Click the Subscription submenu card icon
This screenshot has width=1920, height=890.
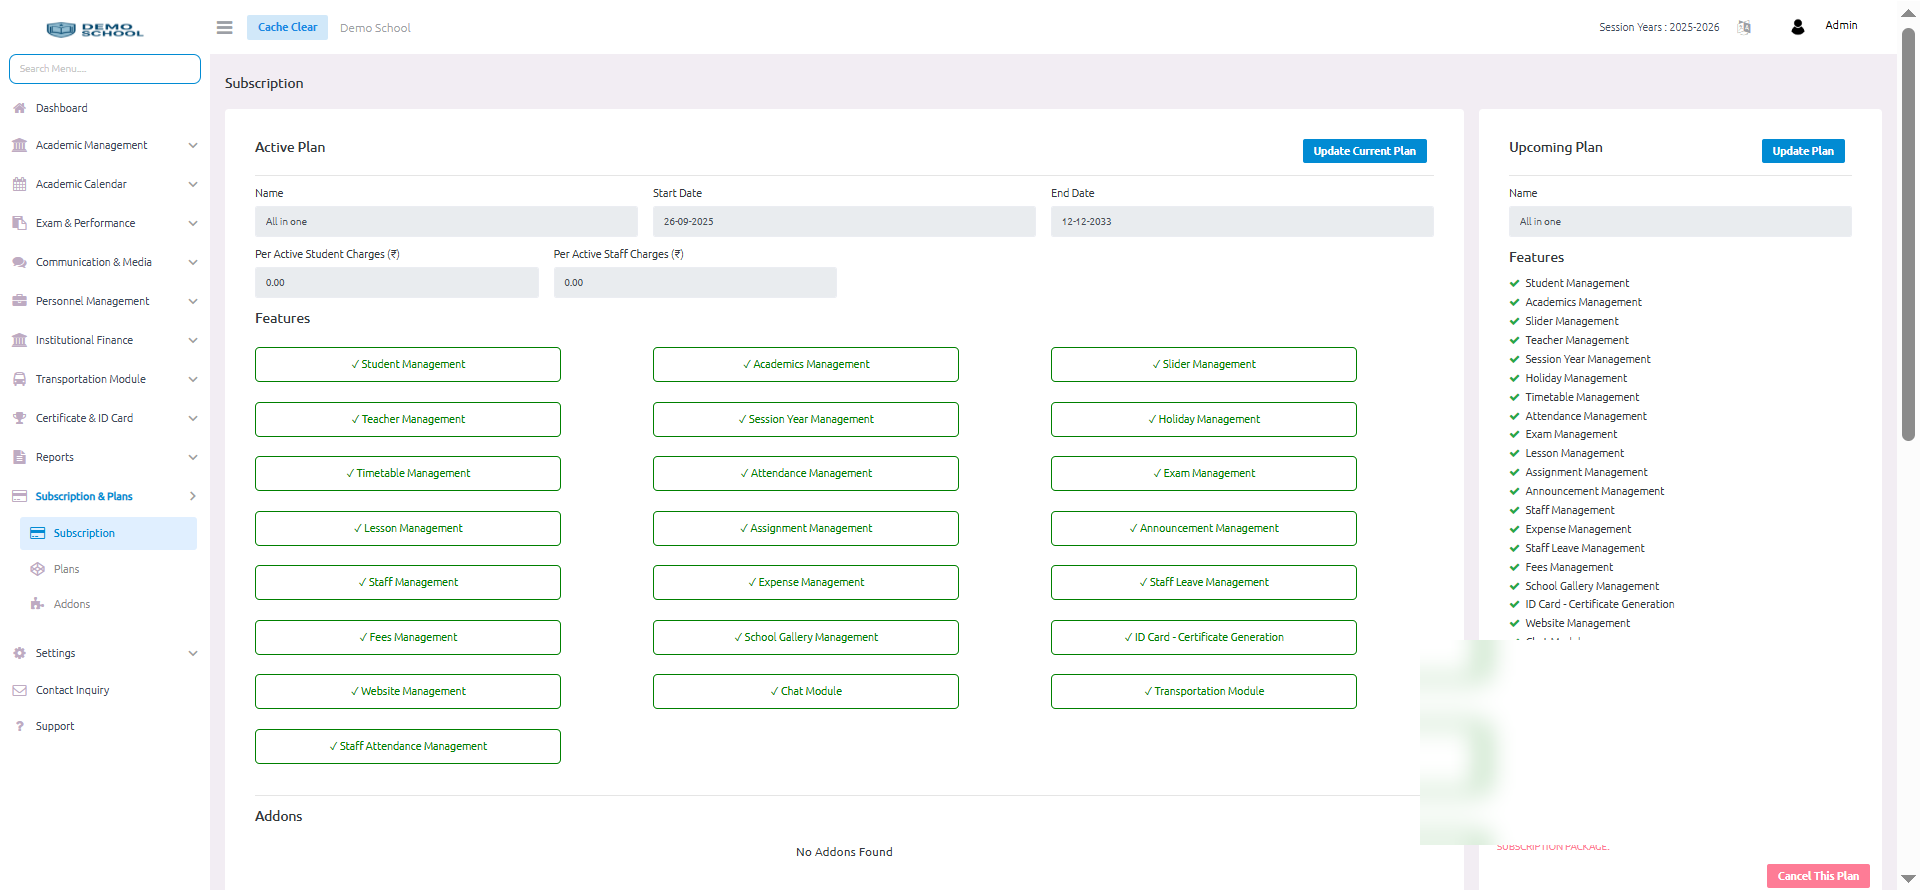coord(37,533)
